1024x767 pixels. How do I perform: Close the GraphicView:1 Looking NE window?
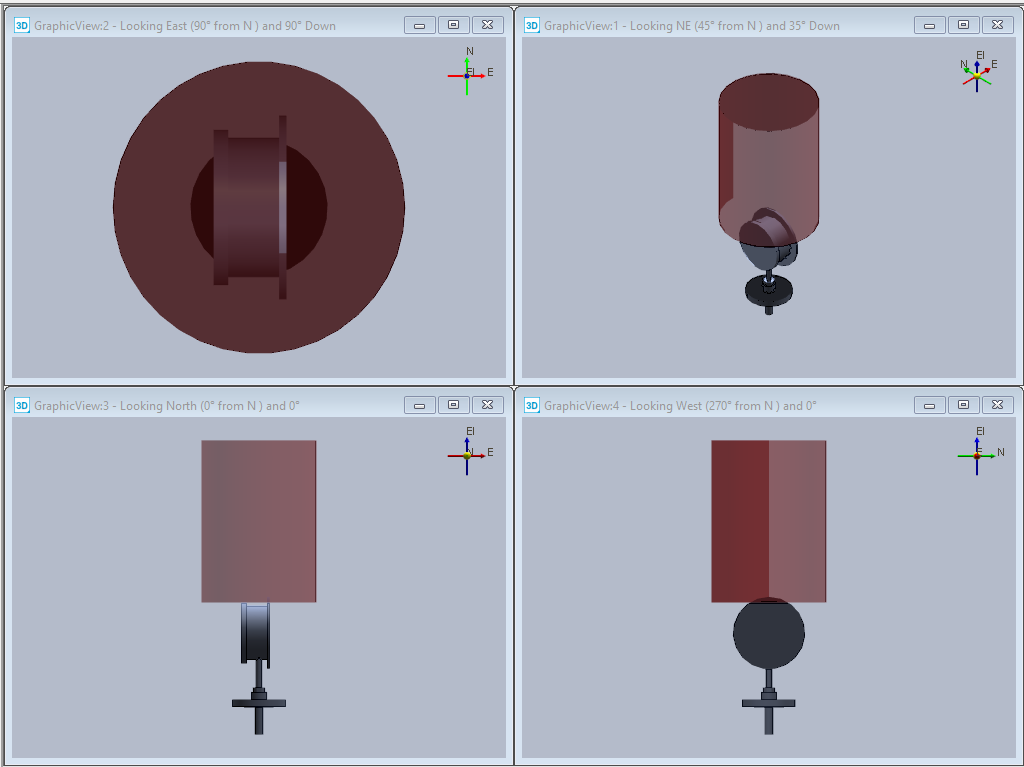[997, 25]
